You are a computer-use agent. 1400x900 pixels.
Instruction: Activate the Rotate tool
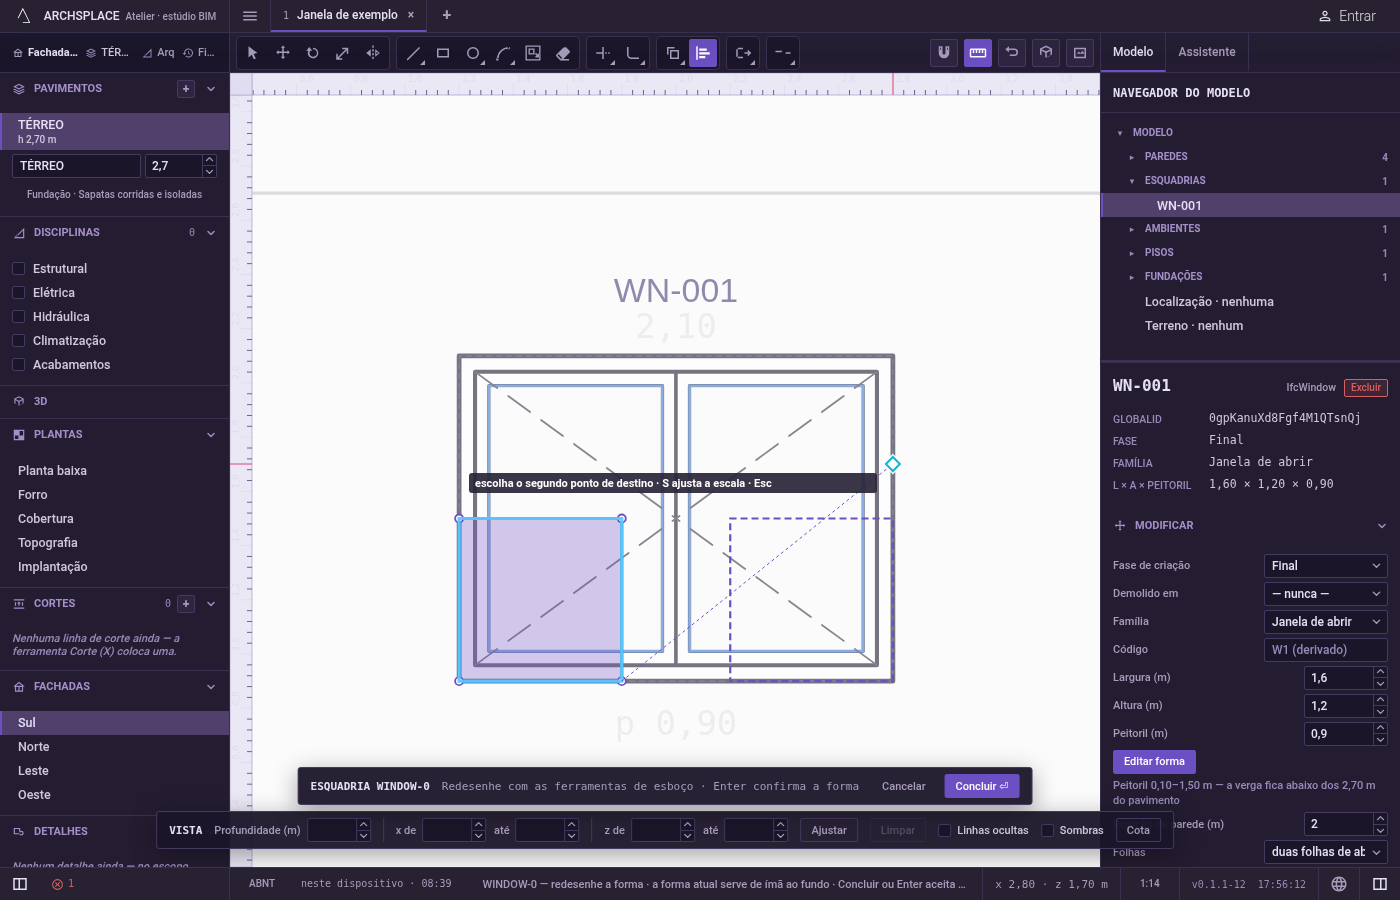click(x=313, y=53)
